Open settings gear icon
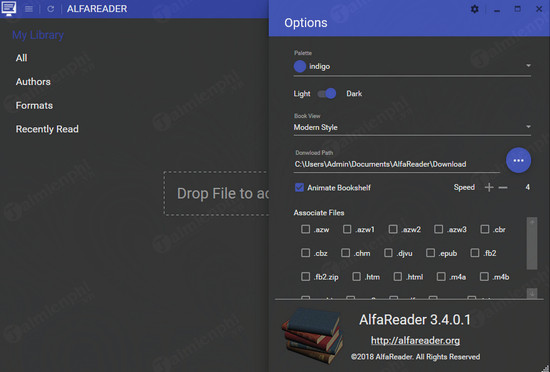The height and width of the screenshot is (372, 550). 474,9
